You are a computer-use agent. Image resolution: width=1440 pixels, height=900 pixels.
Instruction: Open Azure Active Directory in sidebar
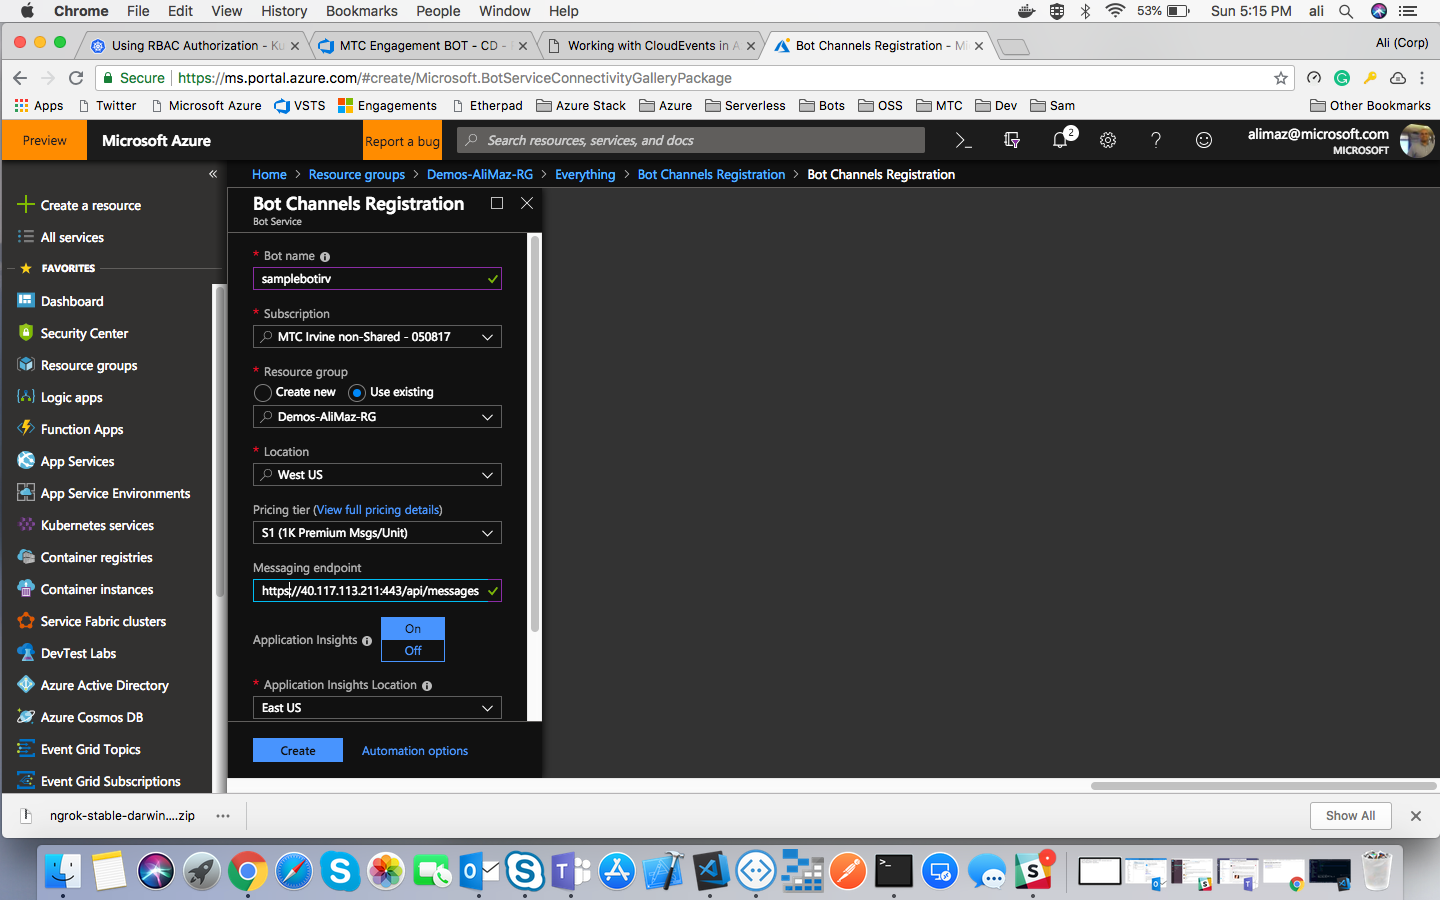[104, 685]
